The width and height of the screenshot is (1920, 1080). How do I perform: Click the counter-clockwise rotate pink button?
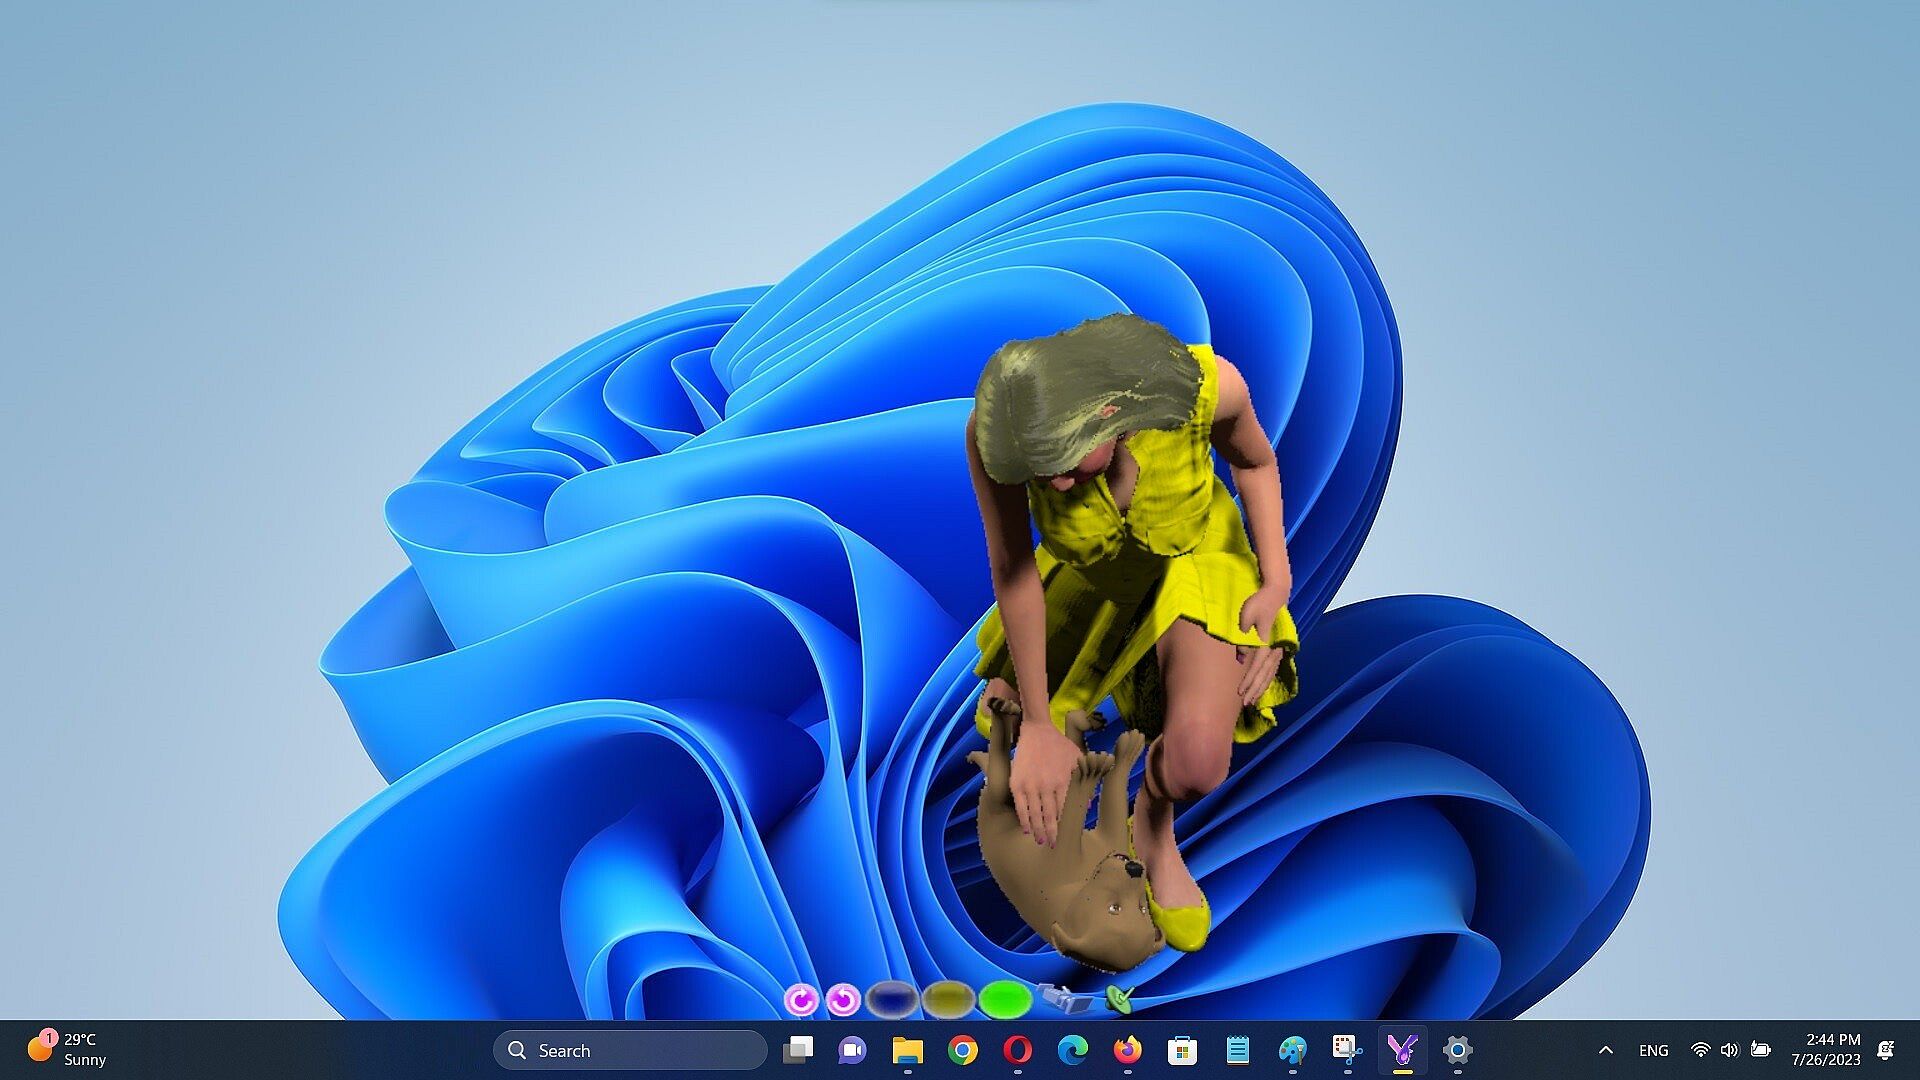(844, 999)
